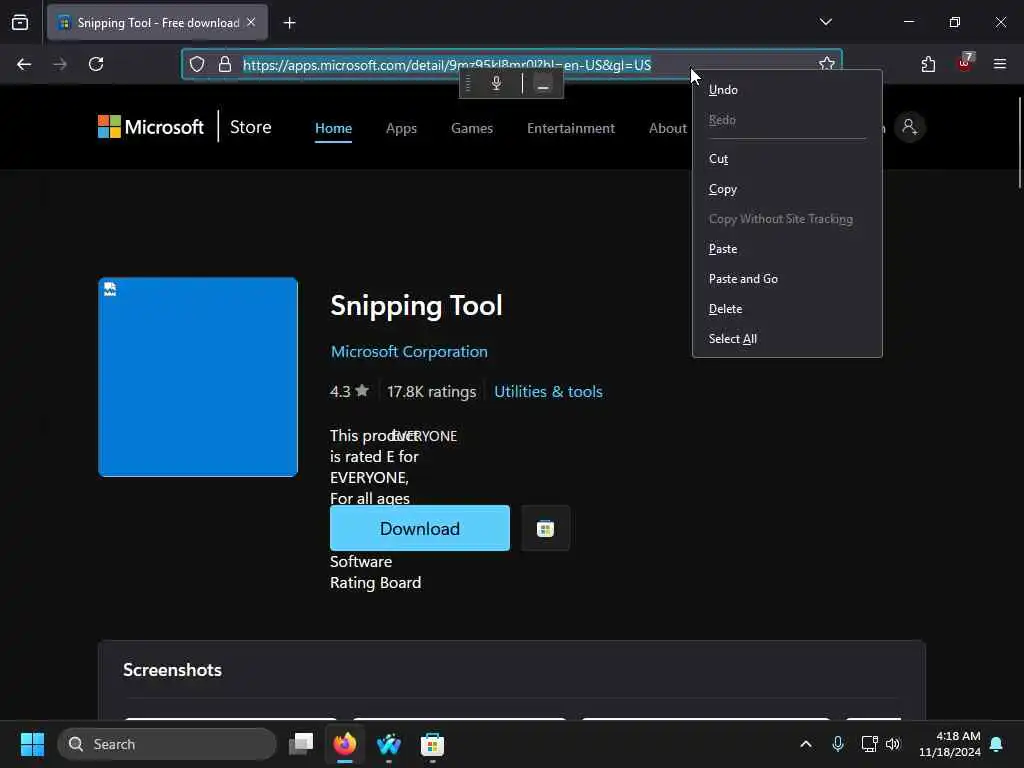The height and width of the screenshot is (768, 1024).
Task: Close the Snipping Tool tab
Action: click(251, 22)
